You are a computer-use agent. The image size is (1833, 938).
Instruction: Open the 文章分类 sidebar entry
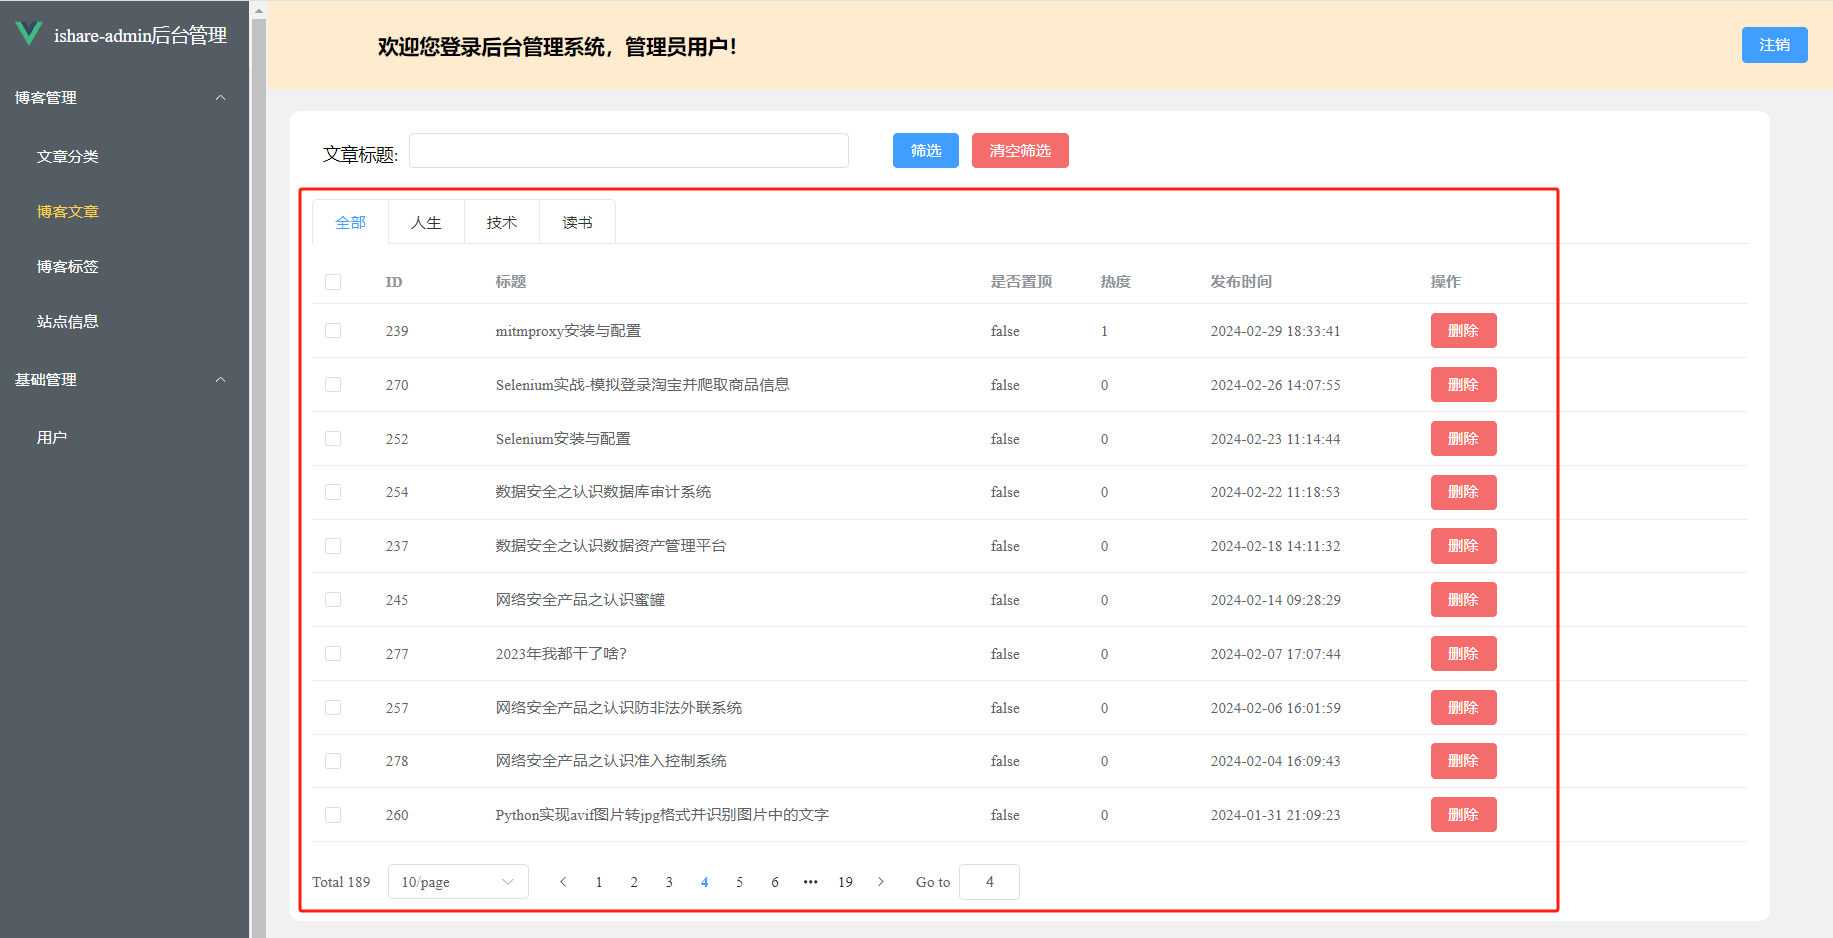click(x=67, y=156)
